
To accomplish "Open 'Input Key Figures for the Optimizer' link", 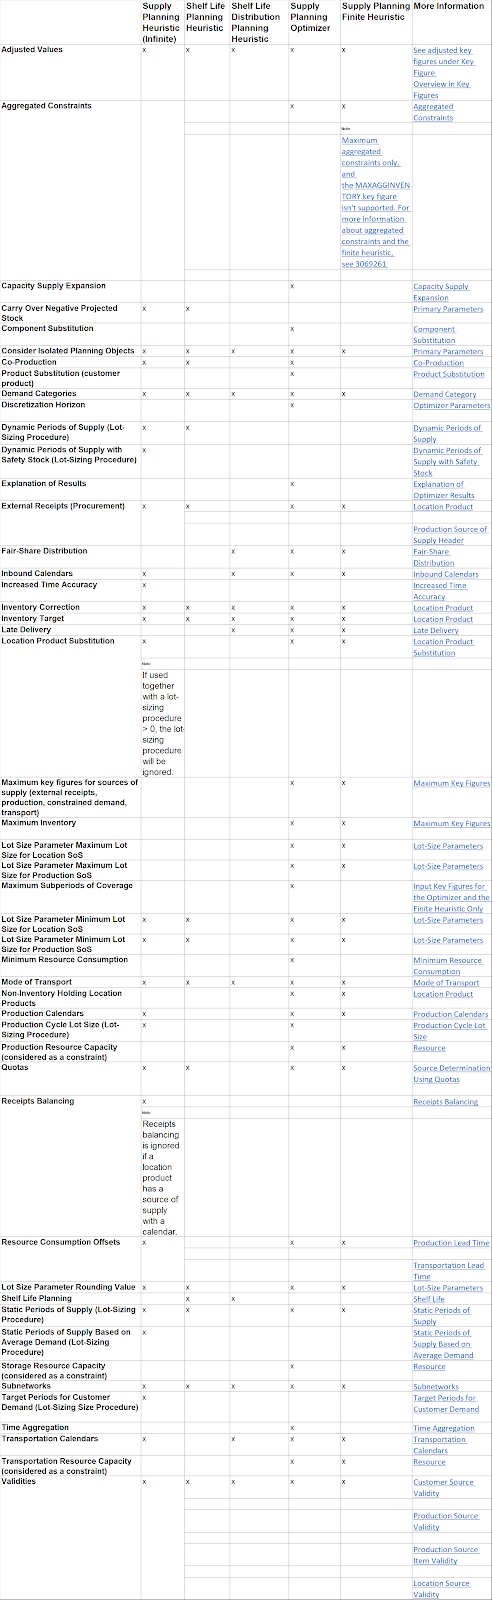I will pyautogui.click(x=452, y=898).
